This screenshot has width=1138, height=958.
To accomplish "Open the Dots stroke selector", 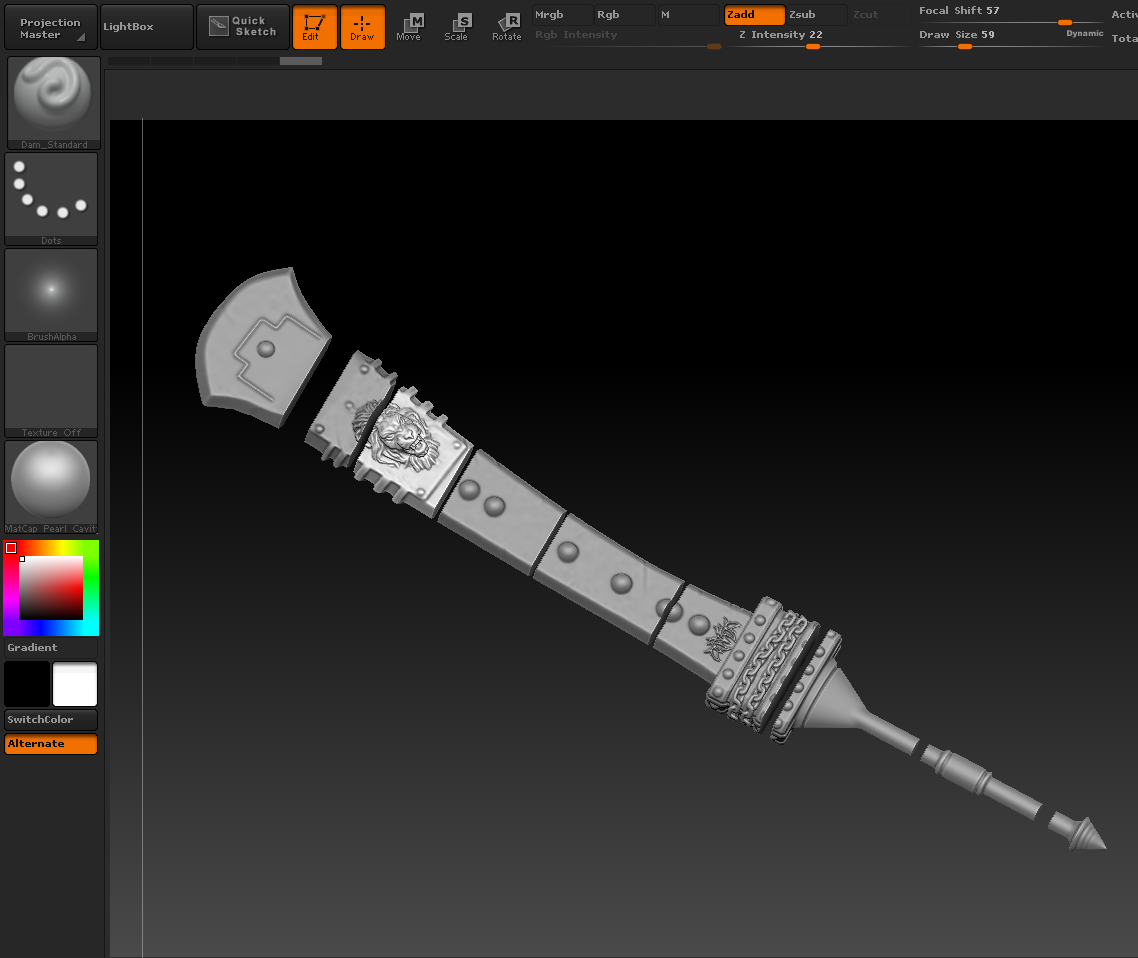I will 51,195.
